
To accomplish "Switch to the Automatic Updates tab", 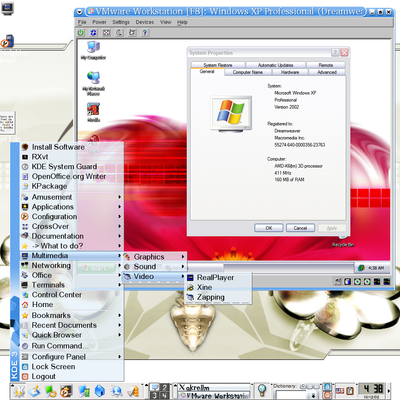I will coord(276,65).
